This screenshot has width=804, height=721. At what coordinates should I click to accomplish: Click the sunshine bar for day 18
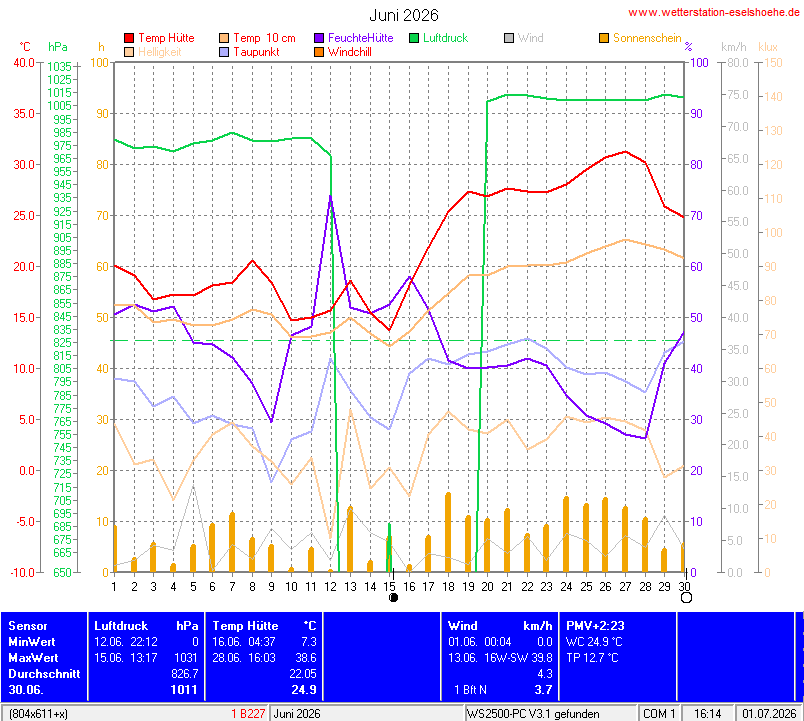(448, 532)
